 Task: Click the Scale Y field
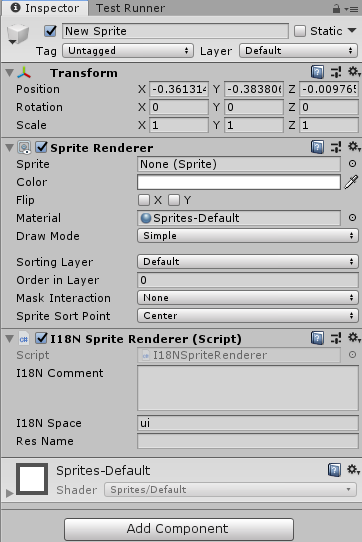tap(254, 125)
